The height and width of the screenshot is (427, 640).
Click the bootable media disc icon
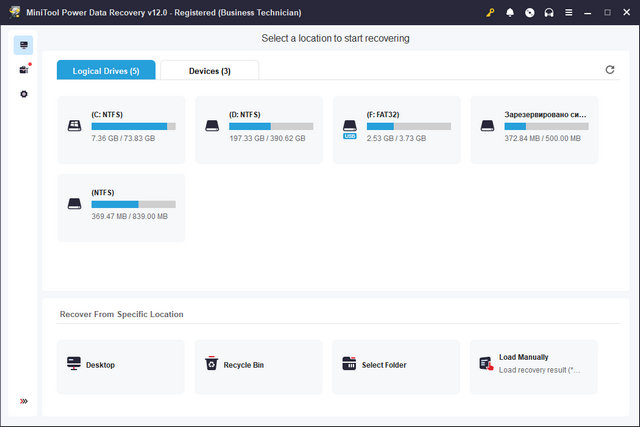(529, 12)
